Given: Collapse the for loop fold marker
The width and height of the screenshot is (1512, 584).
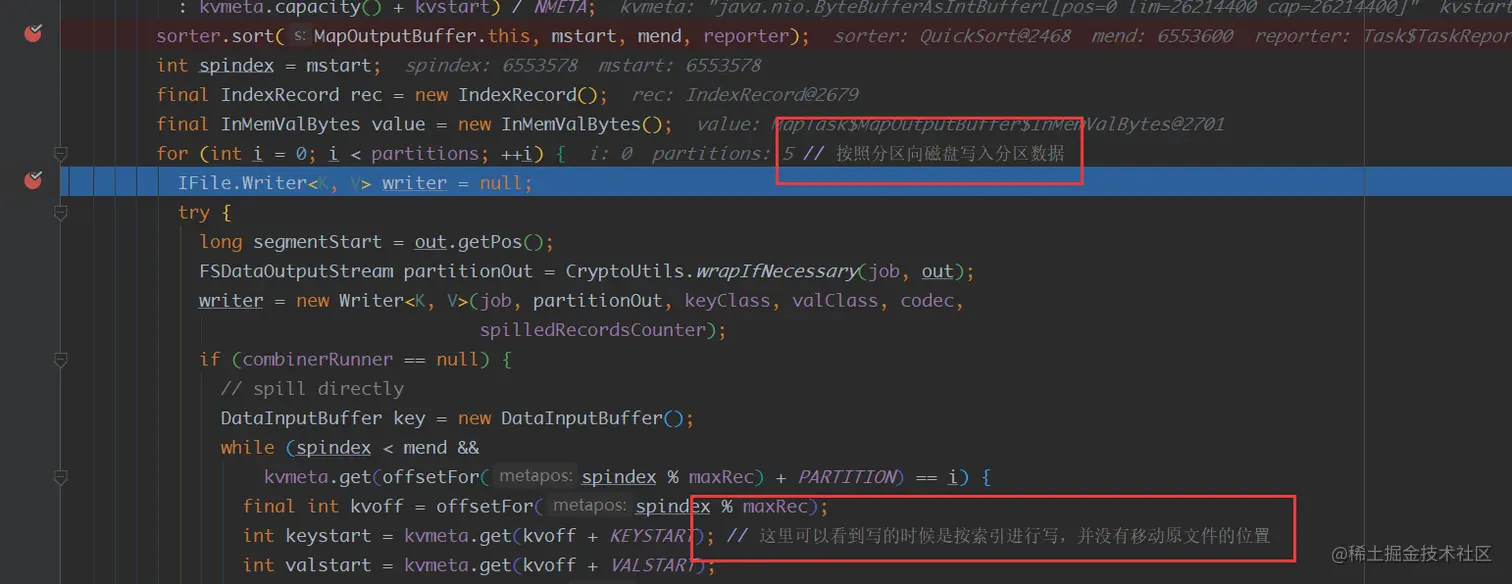Looking at the screenshot, I should [x=60, y=154].
